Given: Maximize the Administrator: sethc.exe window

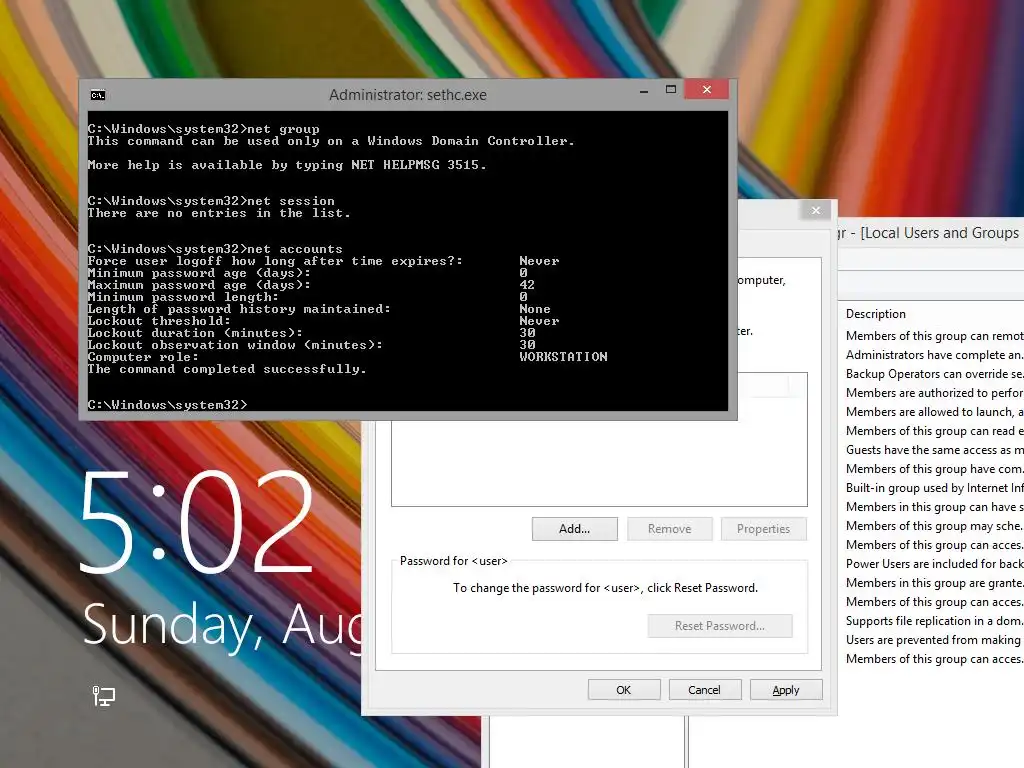Looking at the screenshot, I should click(x=671, y=89).
